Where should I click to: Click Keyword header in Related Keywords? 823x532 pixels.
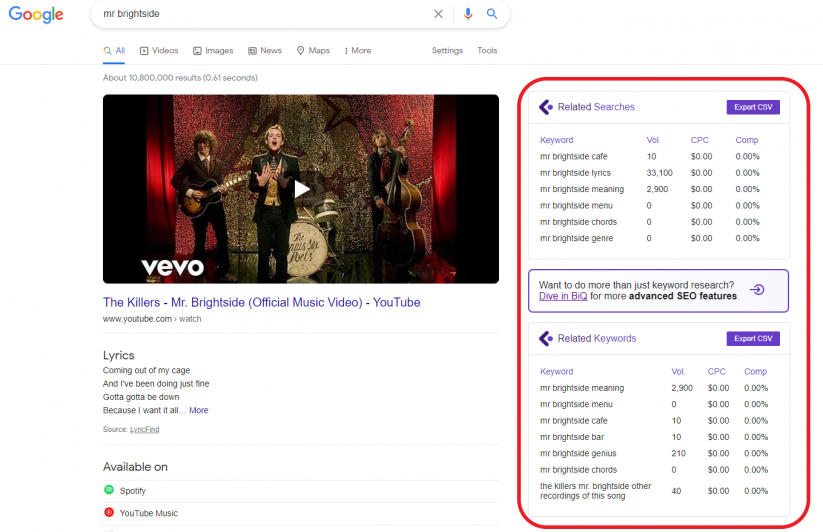[556, 371]
